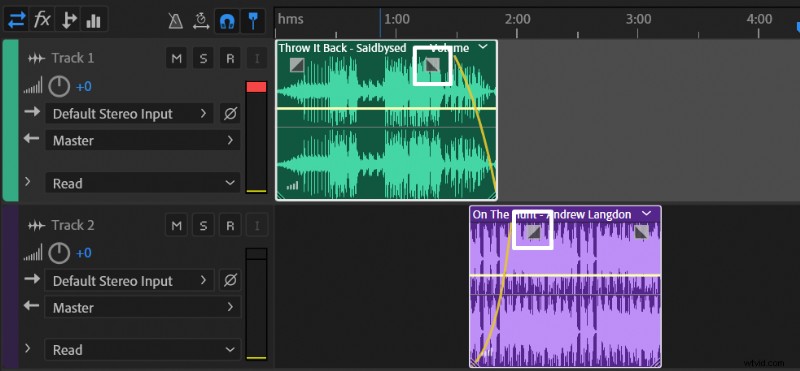Select the Track 1 name label
The height and width of the screenshot is (371, 800).
coord(72,58)
